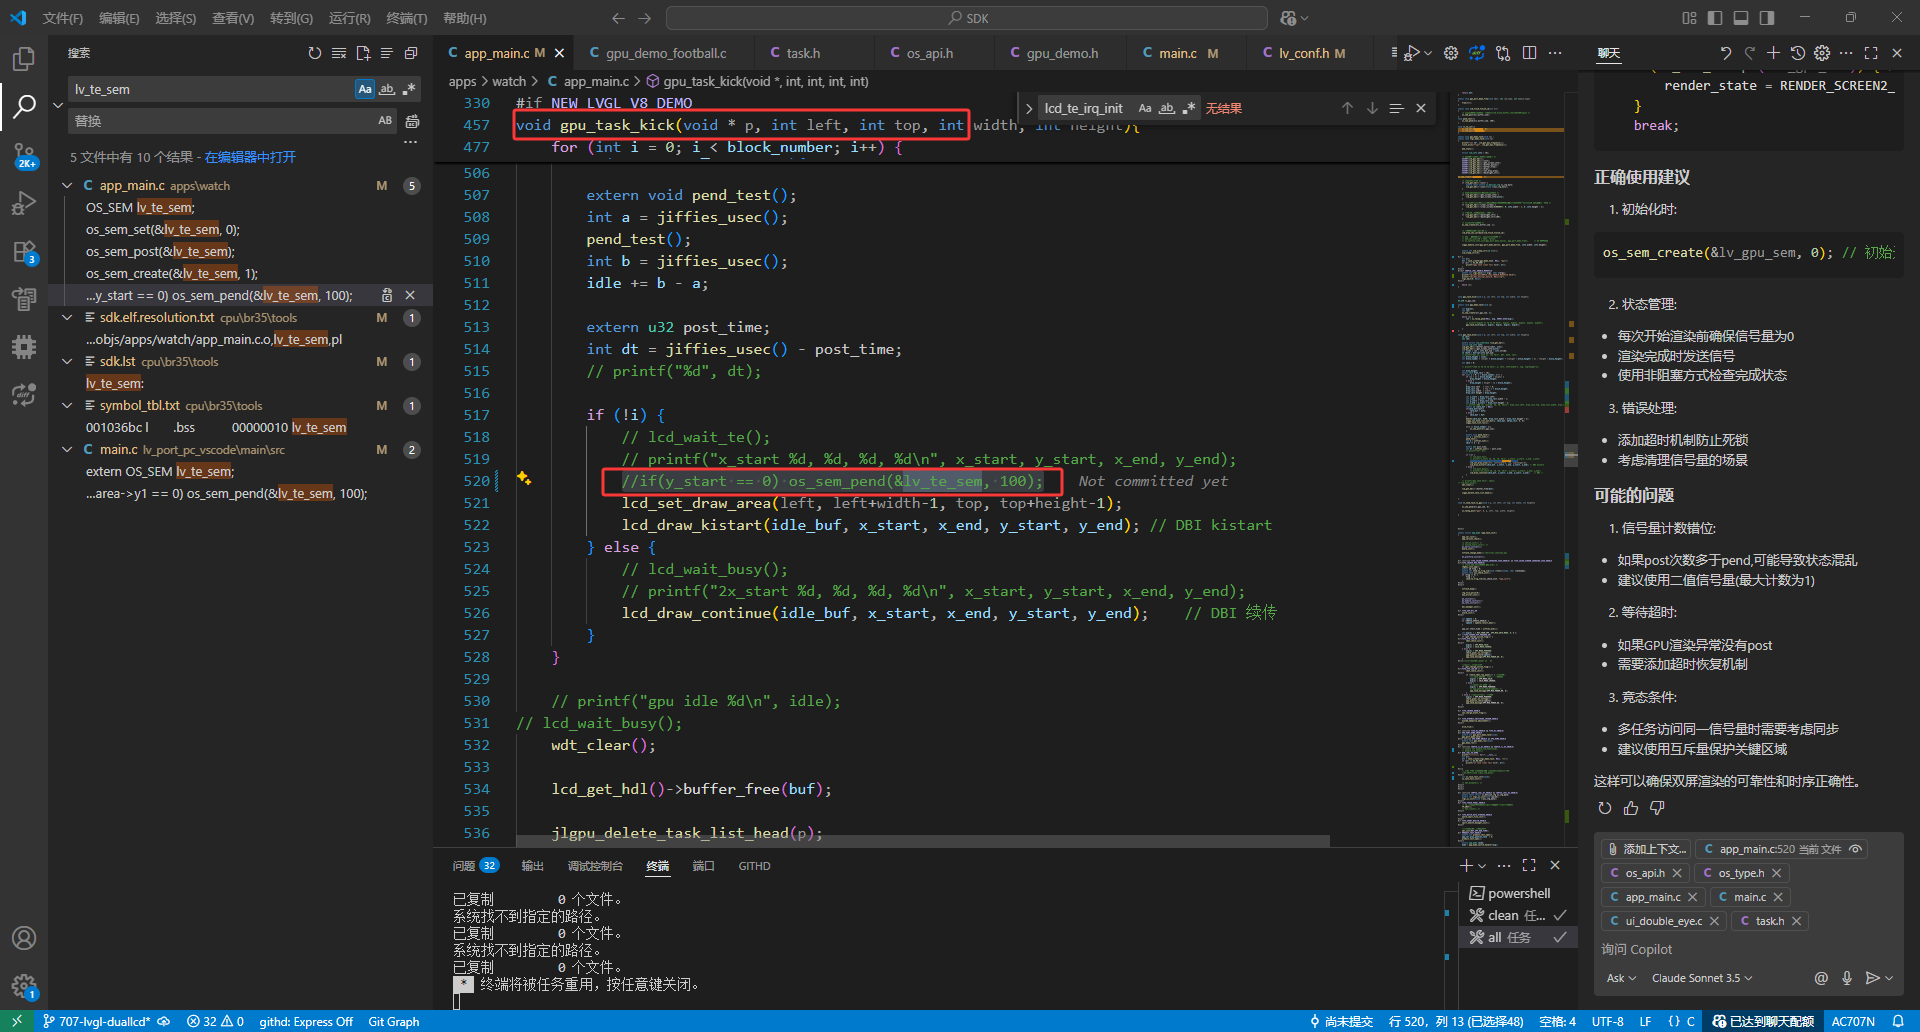Switch to the gpu_demo_football.c tab

[666, 53]
